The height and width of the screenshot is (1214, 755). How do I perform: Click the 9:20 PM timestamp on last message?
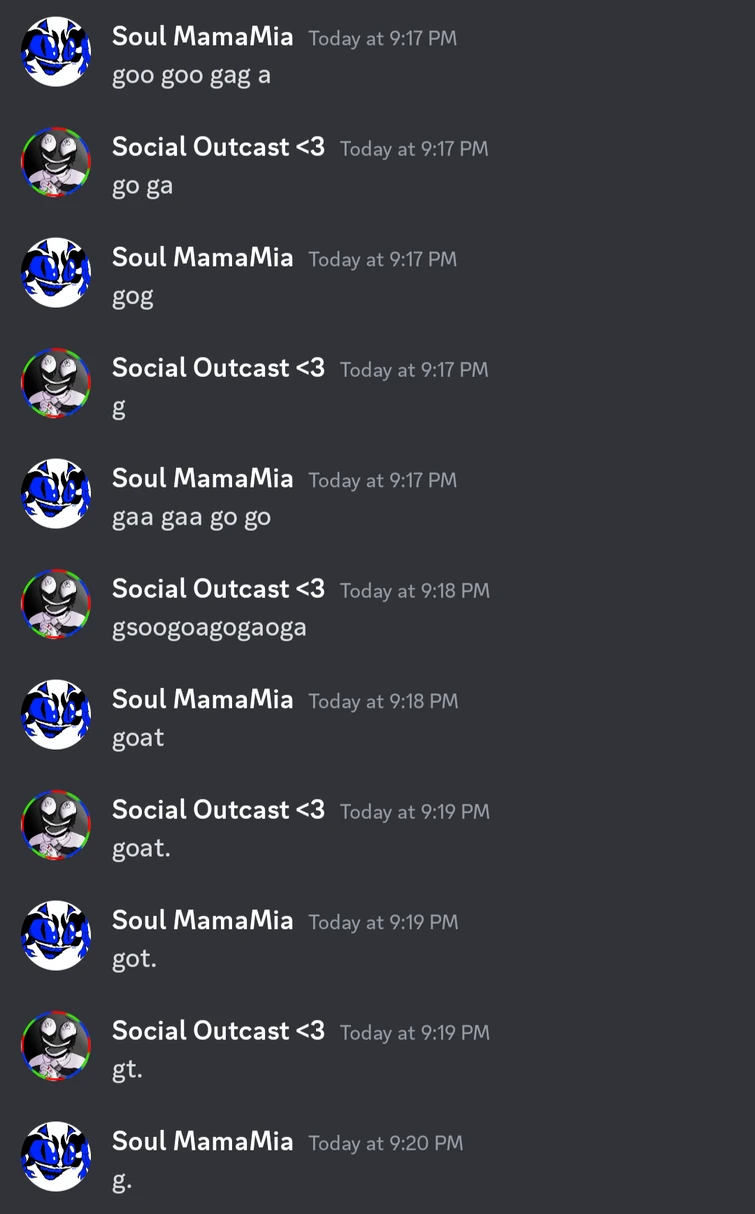(386, 1143)
